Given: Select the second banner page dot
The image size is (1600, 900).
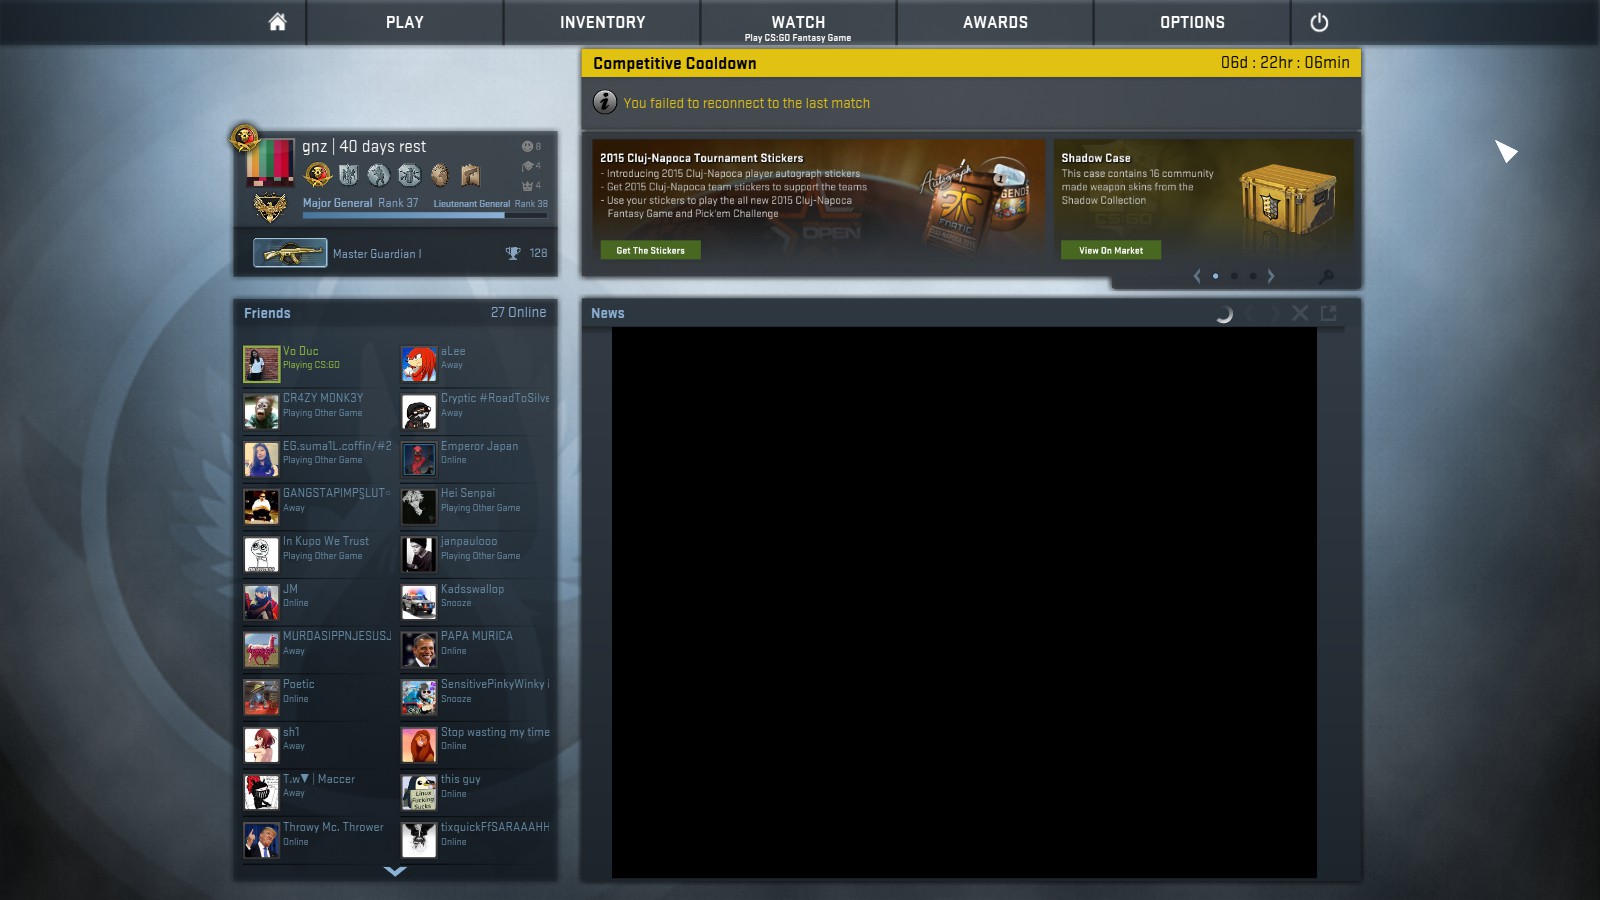Looking at the screenshot, I should click(1234, 276).
